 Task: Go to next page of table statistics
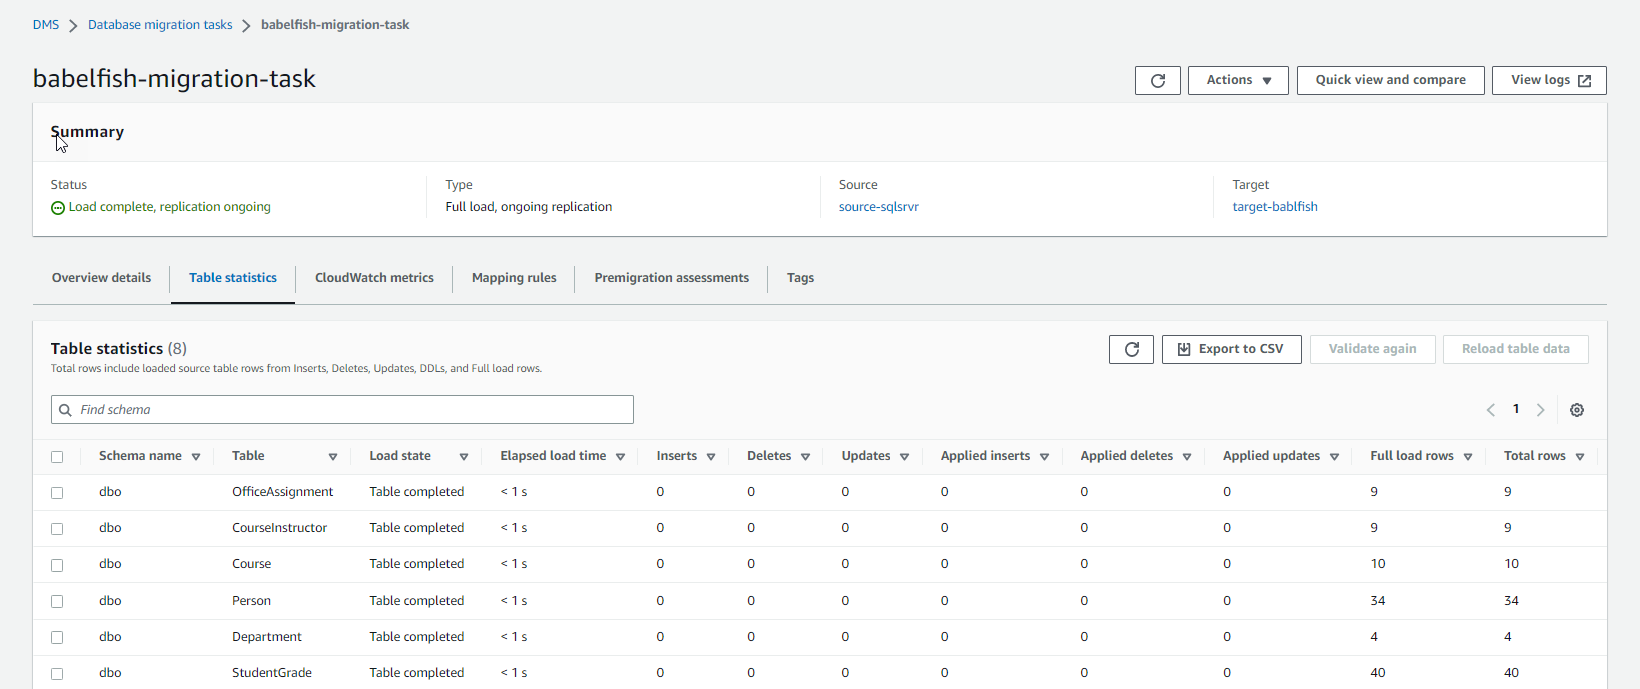tap(1540, 410)
